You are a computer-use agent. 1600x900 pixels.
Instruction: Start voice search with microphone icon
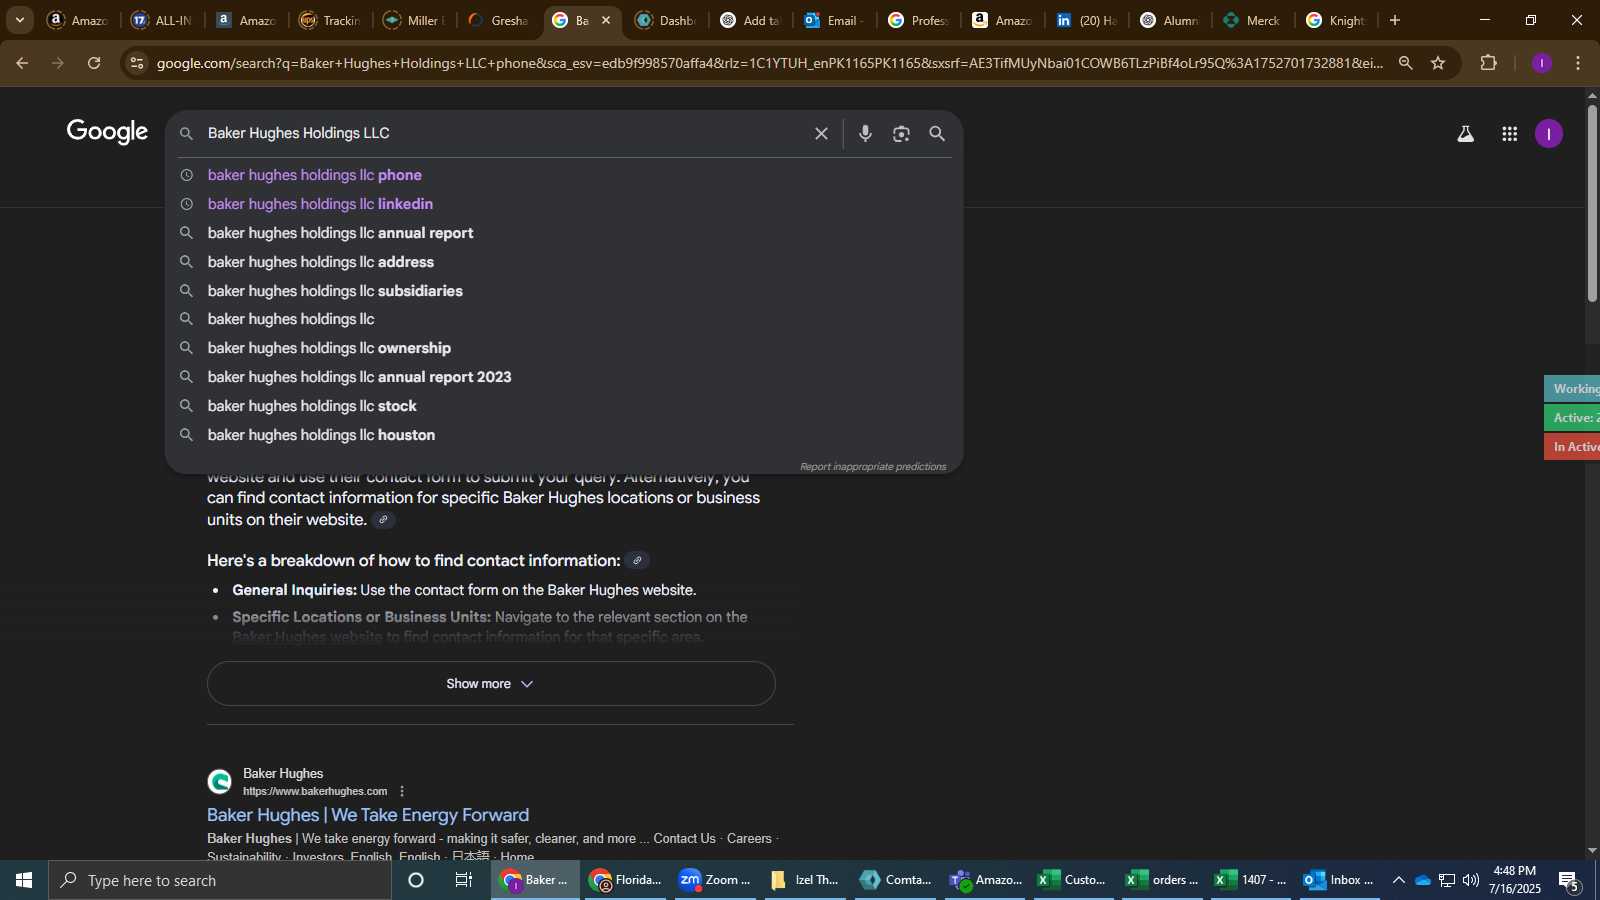point(865,133)
